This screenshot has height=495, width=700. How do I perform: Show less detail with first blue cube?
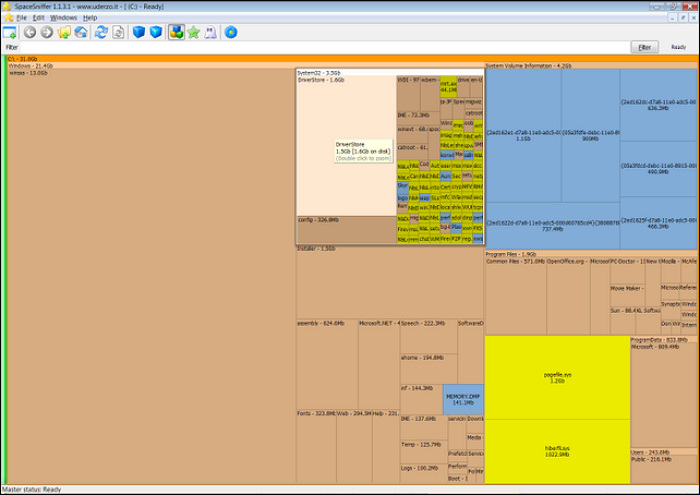coord(139,32)
